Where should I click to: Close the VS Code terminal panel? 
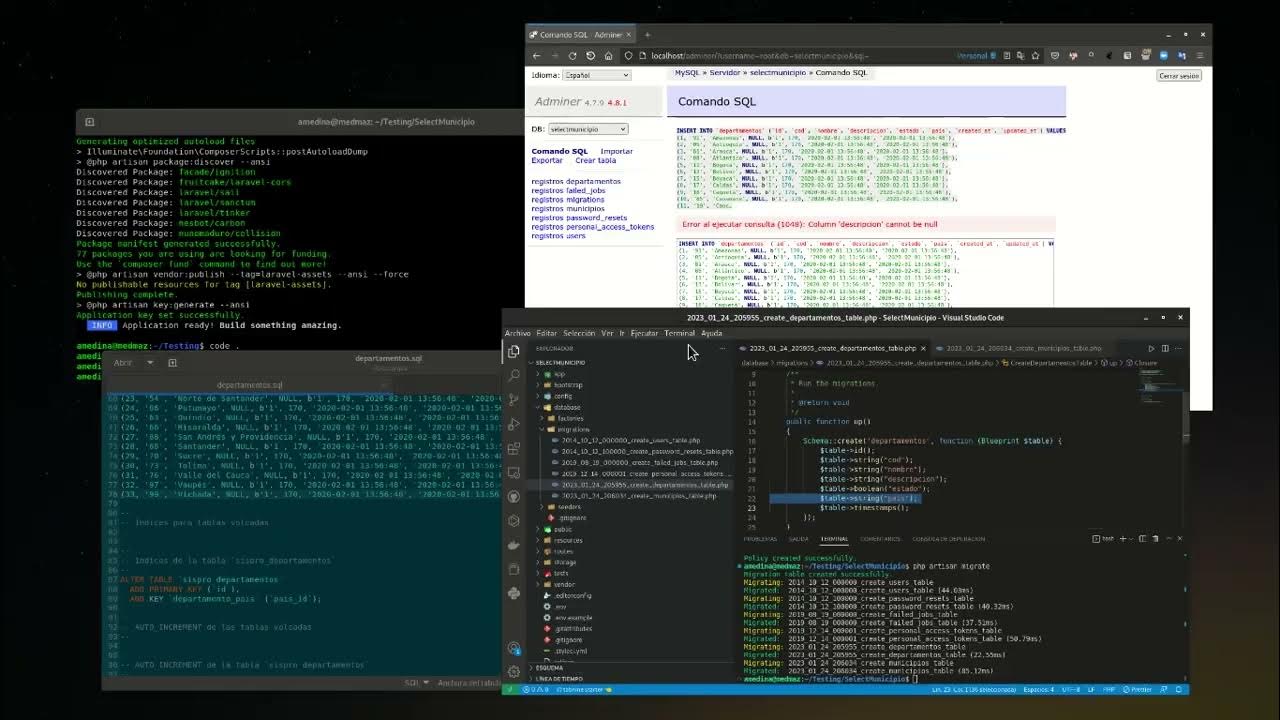1179,538
